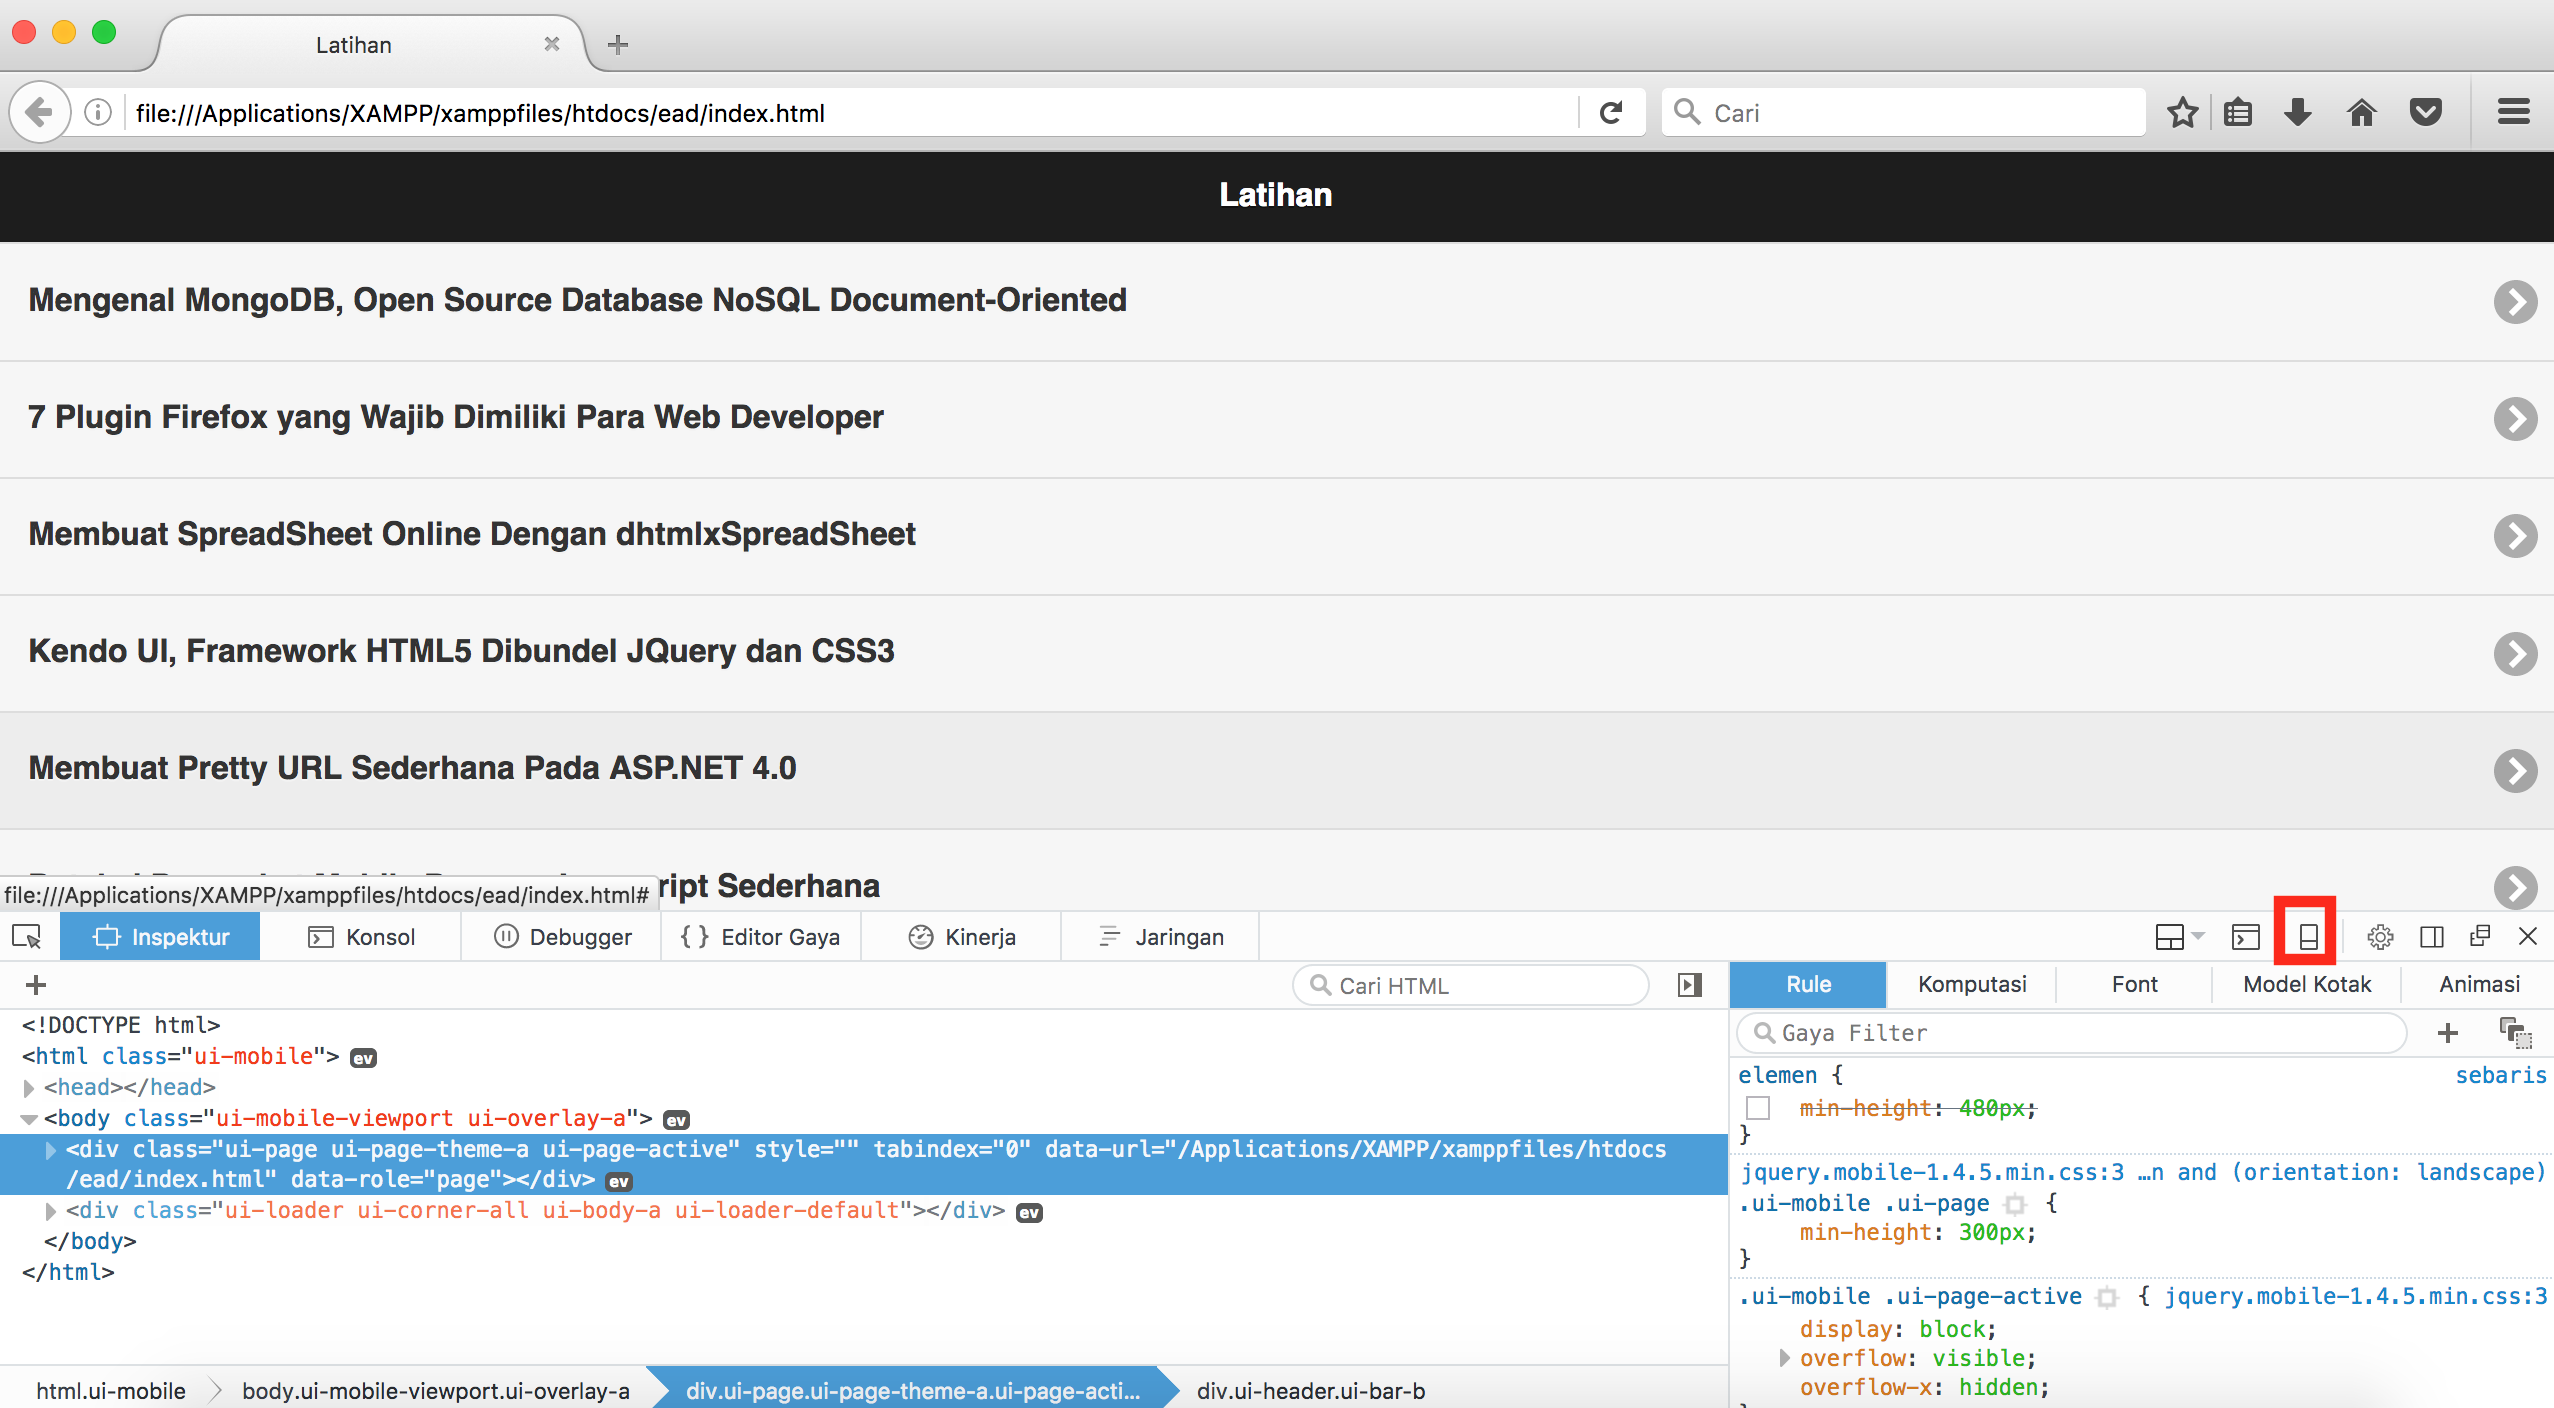Screen dimensions: 2554x1408
Task: Select the Rule sidebar tab
Action: [x=1808, y=984]
